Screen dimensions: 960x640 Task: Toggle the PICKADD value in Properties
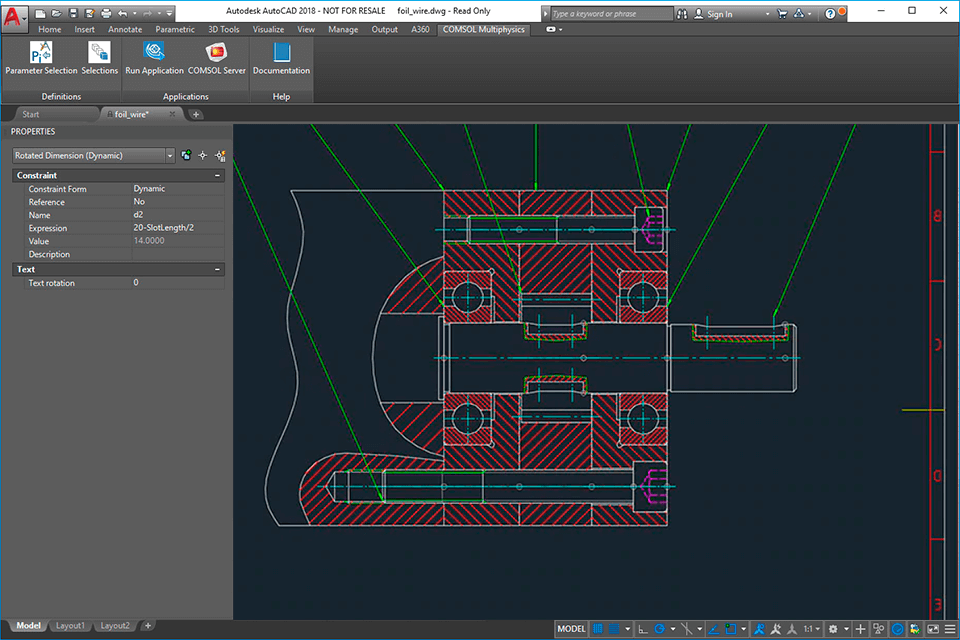tap(185, 155)
